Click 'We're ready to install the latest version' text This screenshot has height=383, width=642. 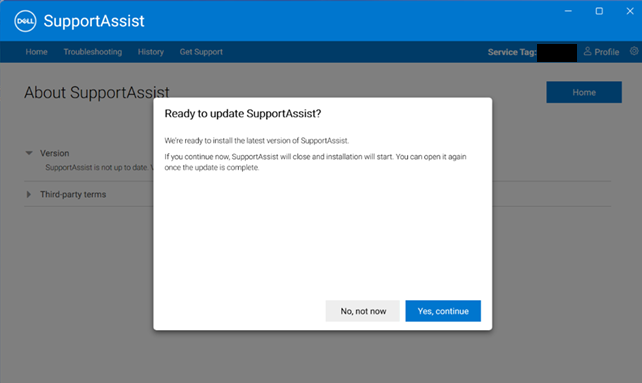[257, 141]
